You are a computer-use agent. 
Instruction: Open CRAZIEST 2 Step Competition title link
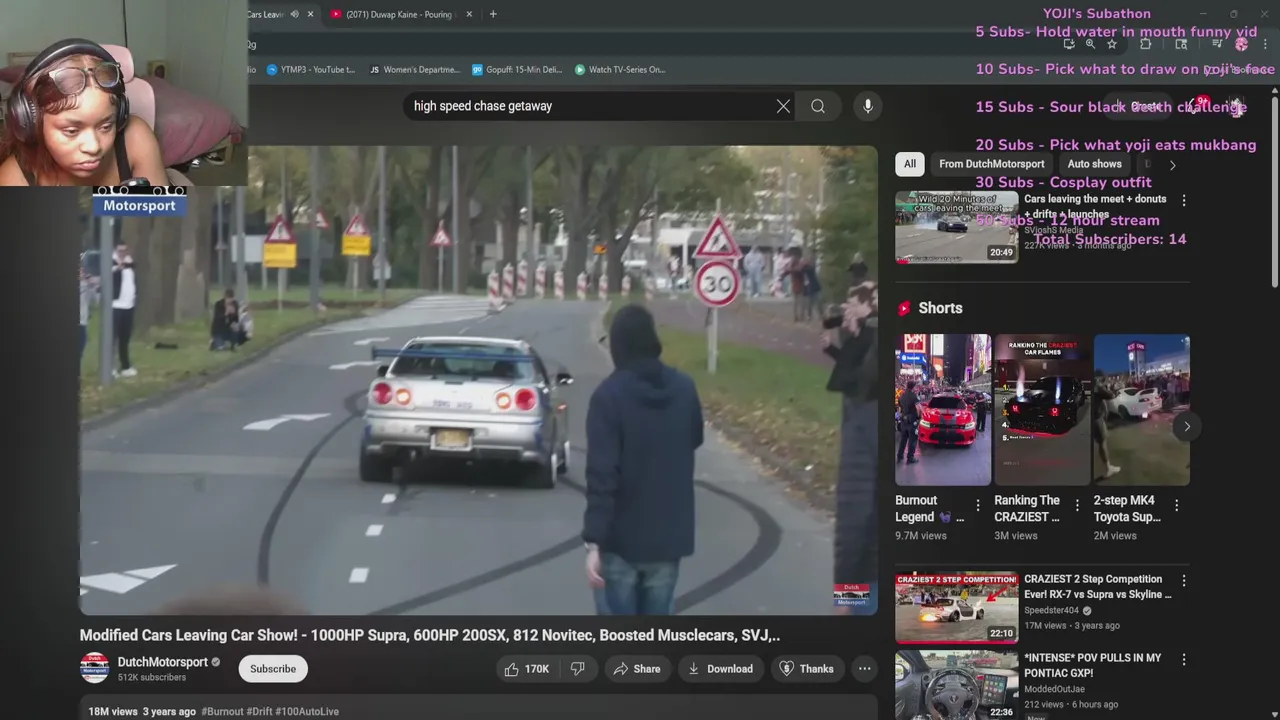pyautogui.click(x=1098, y=587)
